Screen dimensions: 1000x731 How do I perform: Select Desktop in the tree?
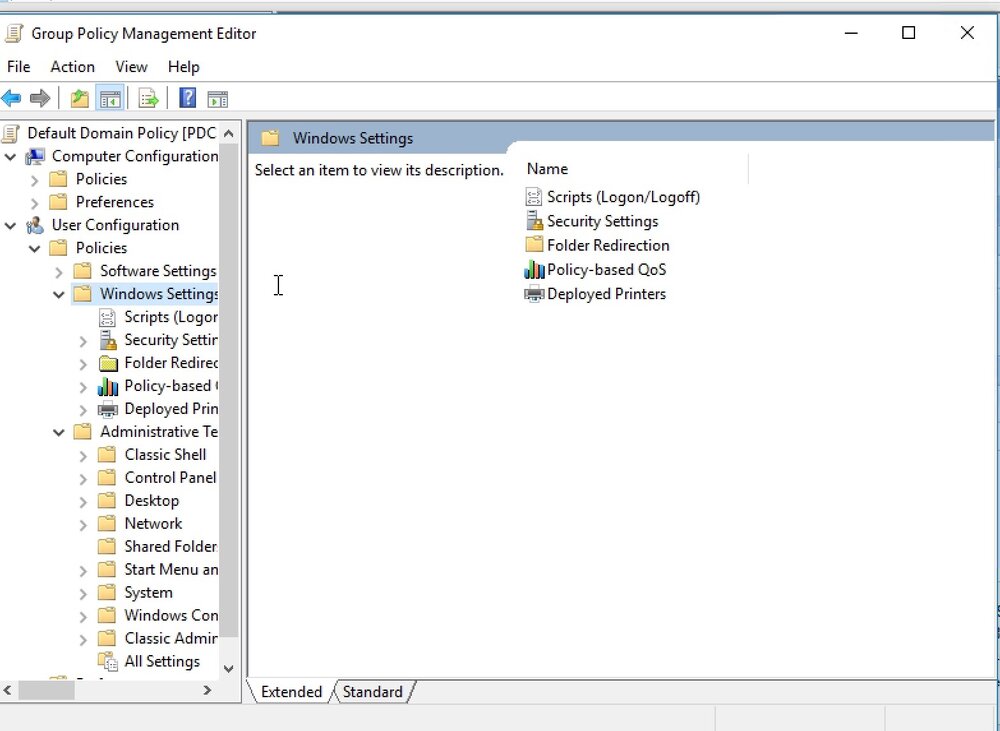pyautogui.click(x=152, y=501)
